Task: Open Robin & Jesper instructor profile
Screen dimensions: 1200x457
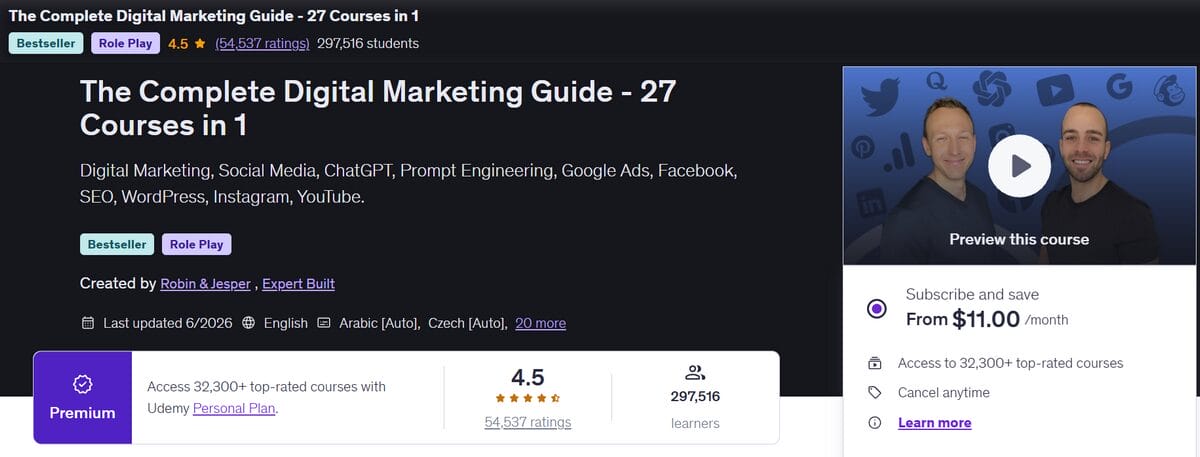Action: [207, 284]
